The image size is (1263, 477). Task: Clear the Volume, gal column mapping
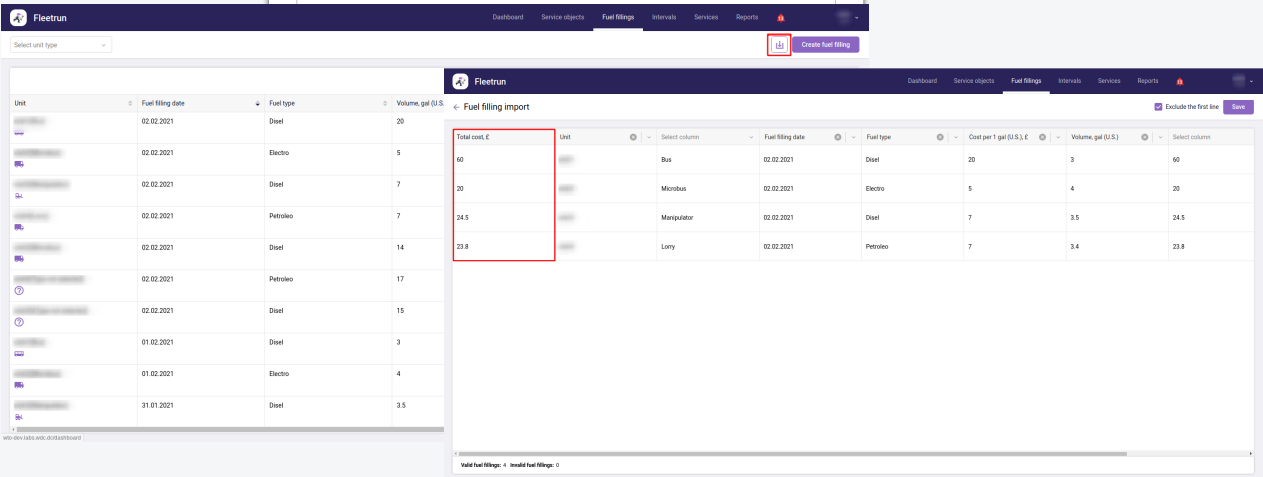[1145, 137]
